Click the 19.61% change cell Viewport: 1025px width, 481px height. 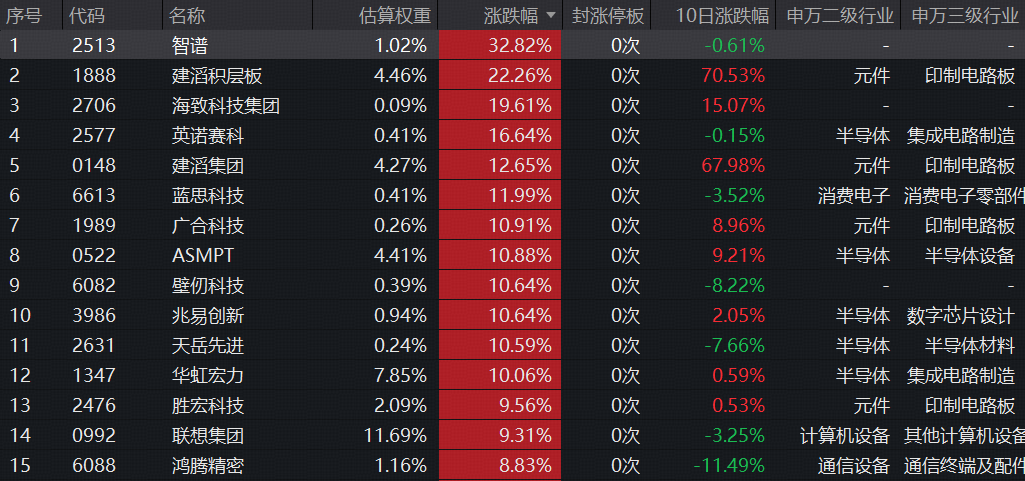pos(500,105)
